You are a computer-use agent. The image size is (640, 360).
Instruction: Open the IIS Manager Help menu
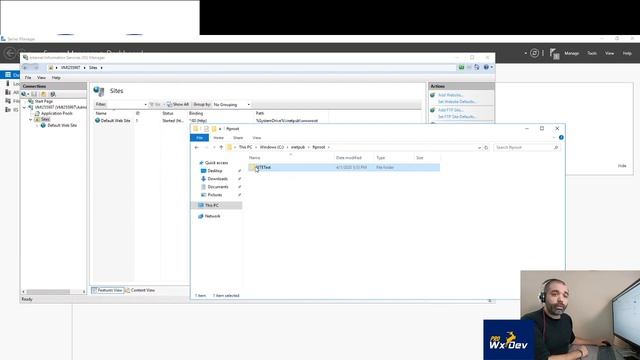click(x=56, y=78)
